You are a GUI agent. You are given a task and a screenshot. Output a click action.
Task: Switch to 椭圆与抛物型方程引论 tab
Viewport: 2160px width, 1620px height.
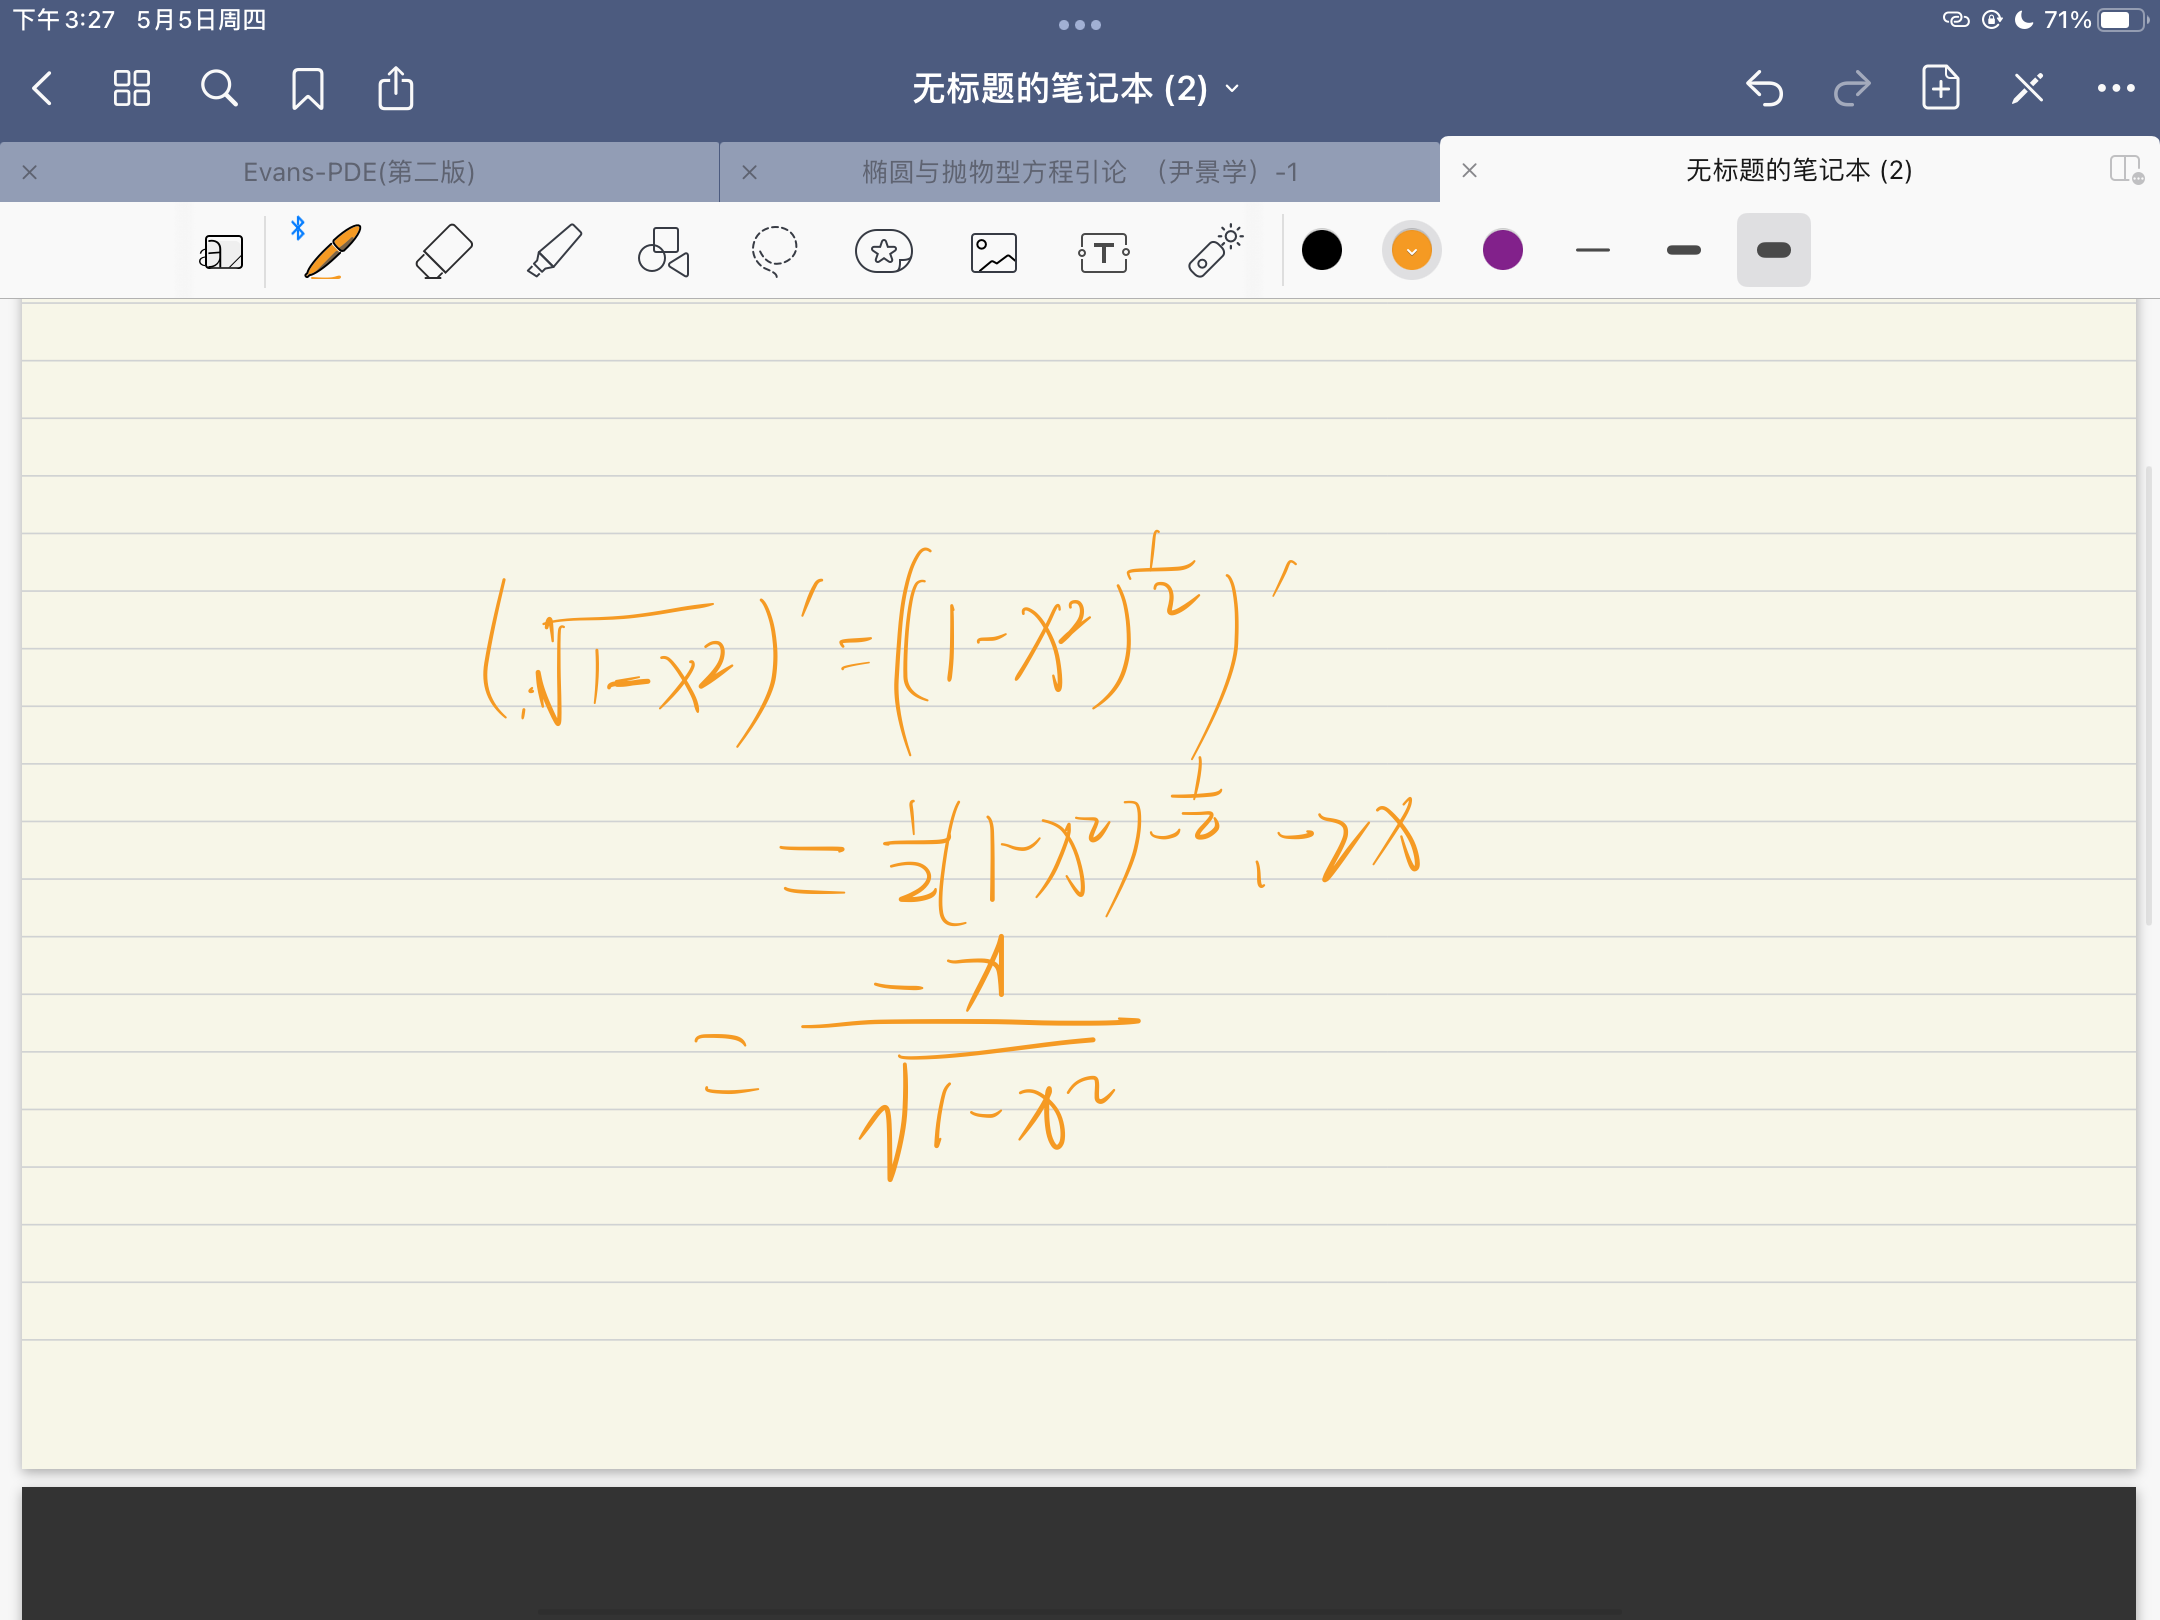coord(1080,172)
